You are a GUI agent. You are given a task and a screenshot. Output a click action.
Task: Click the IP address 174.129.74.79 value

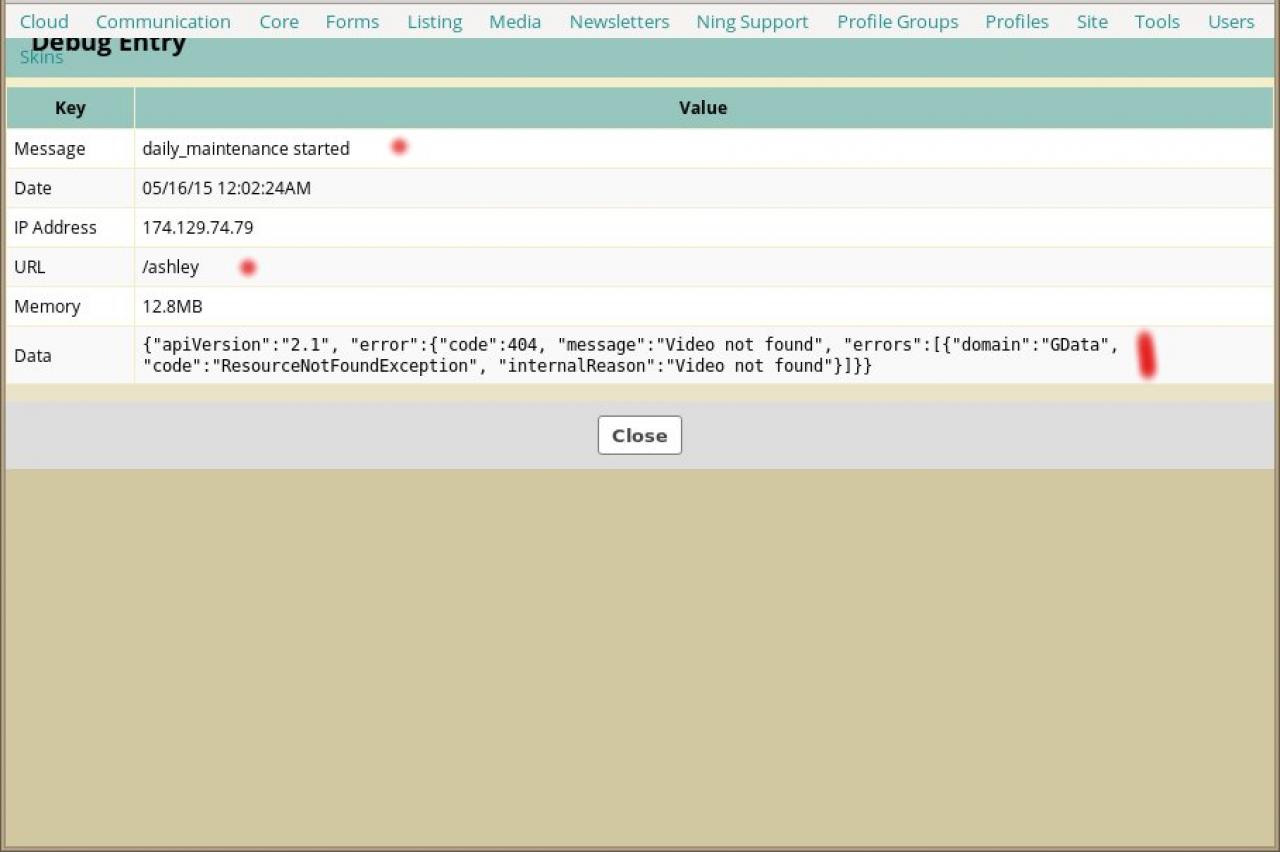pos(198,228)
